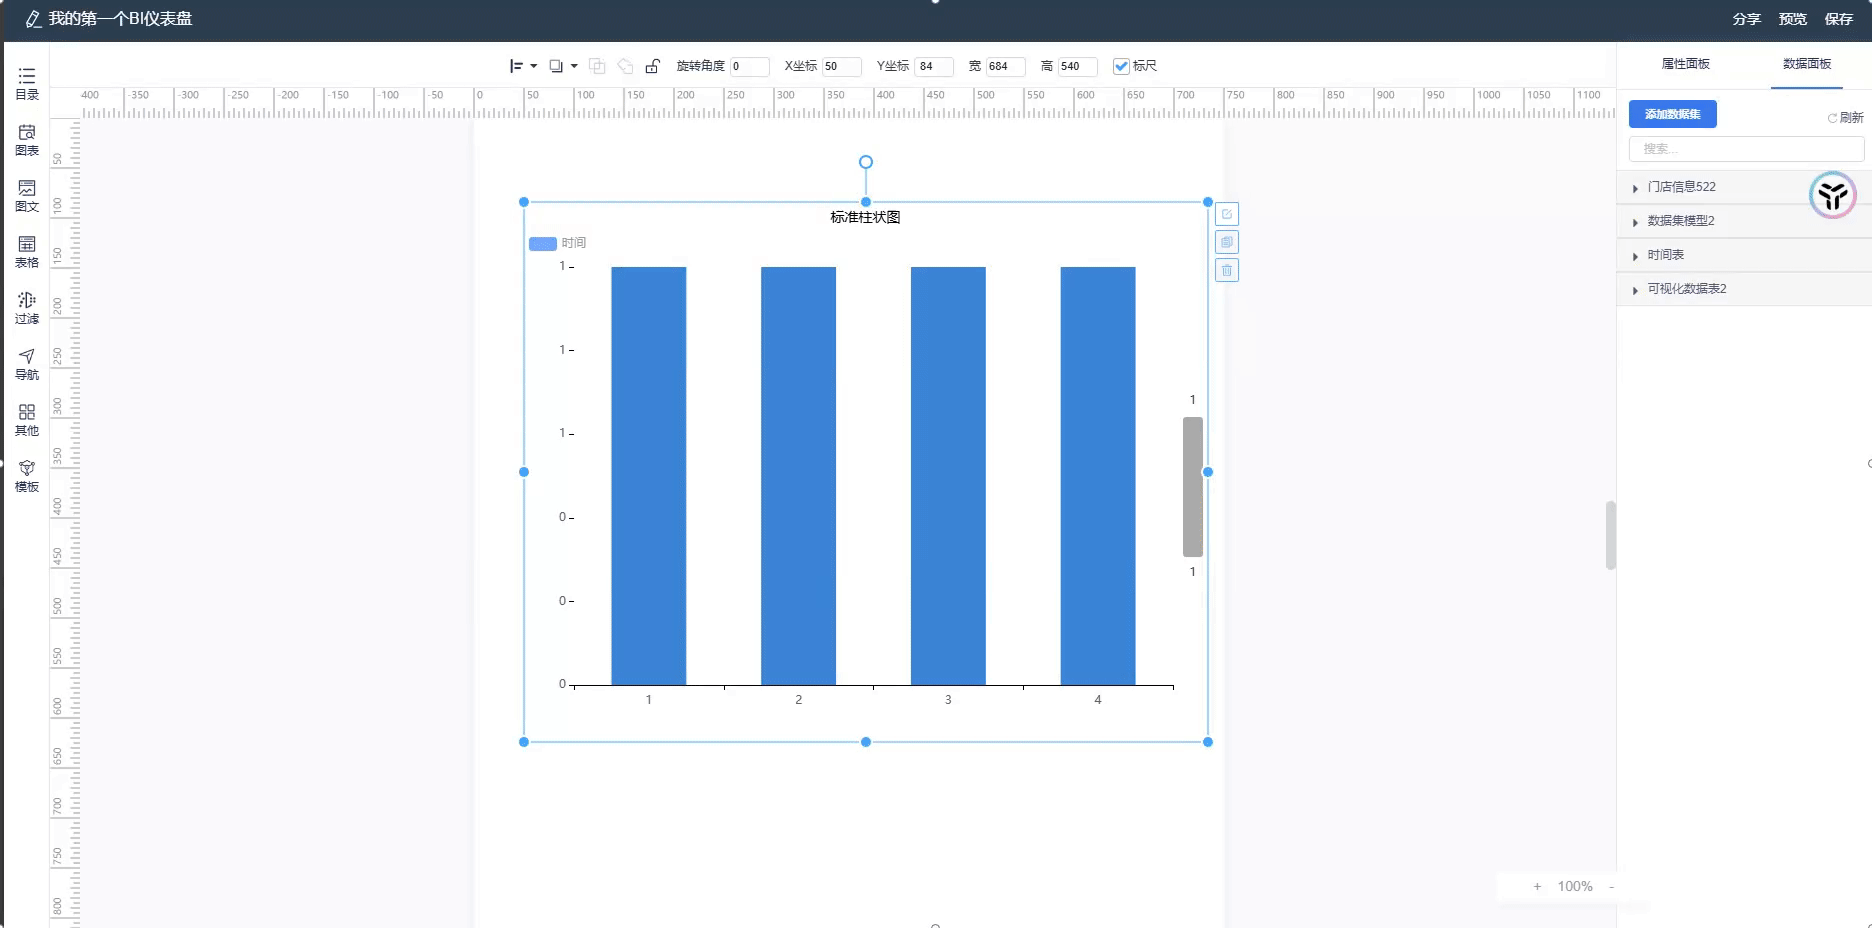Image resolution: width=1872 pixels, height=928 pixels.
Task: Toggle the lock/unlock icon in toolbar
Action: pyautogui.click(x=652, y=66)
